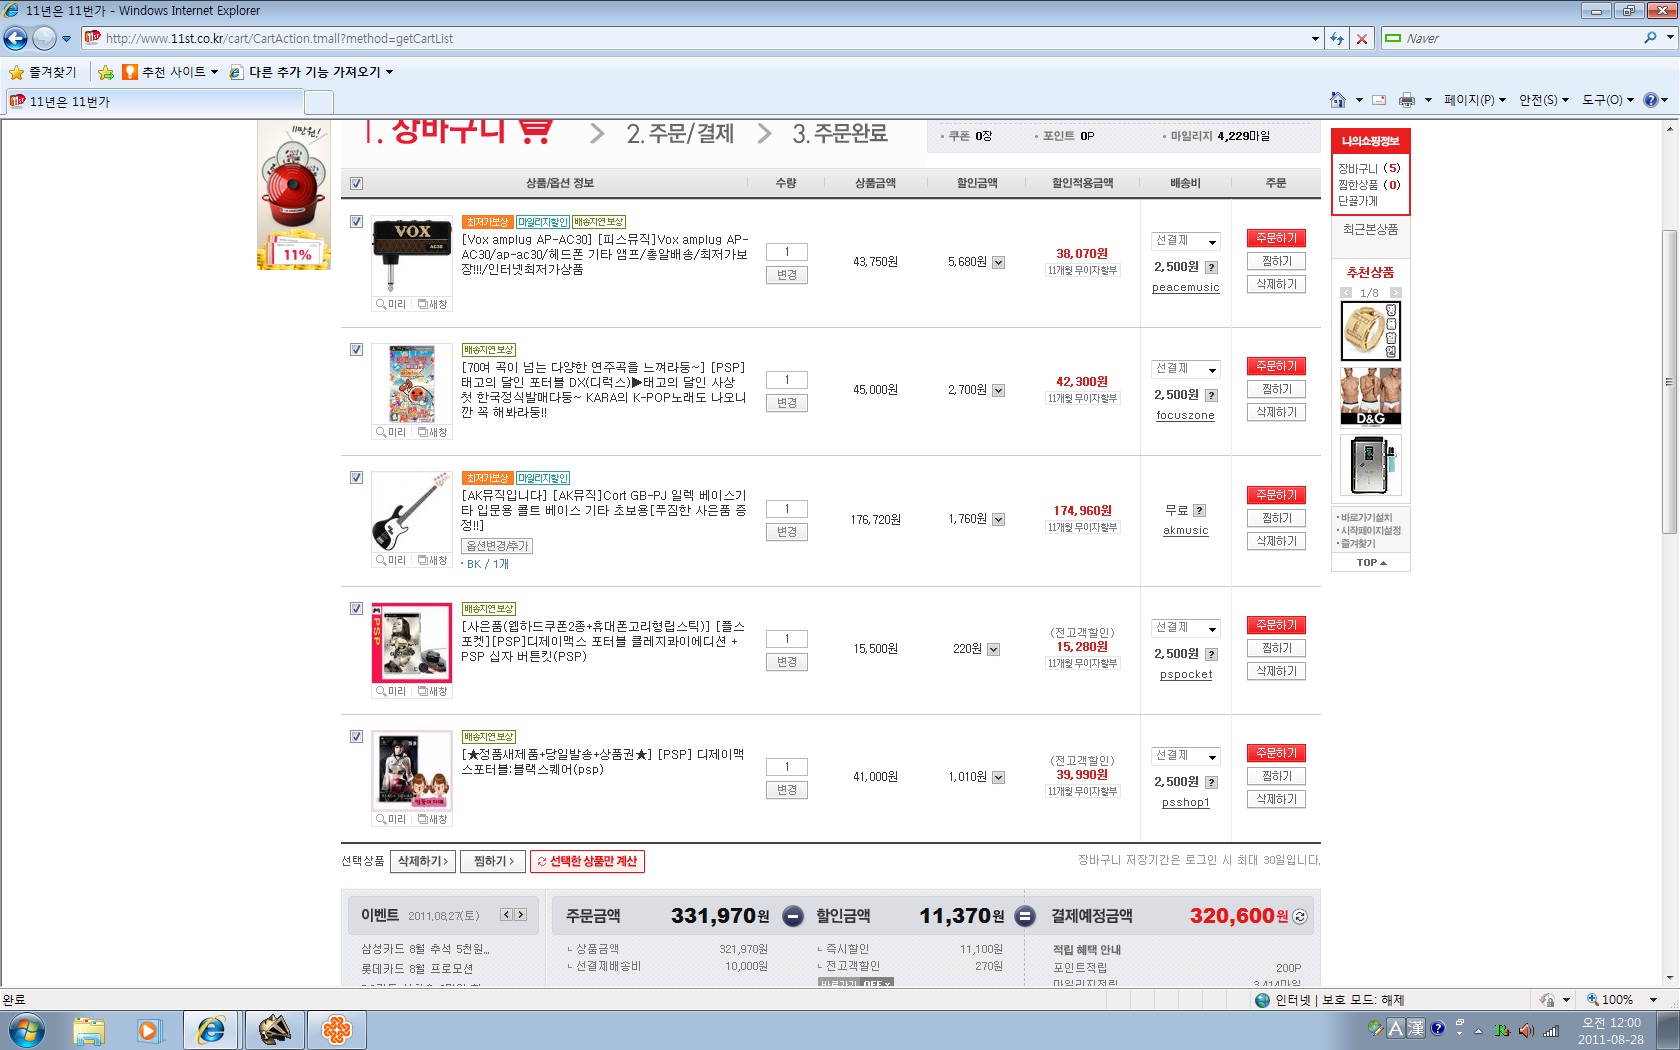
Task: Click the Cort bass guitar product thumbnail
Action: 411,511
